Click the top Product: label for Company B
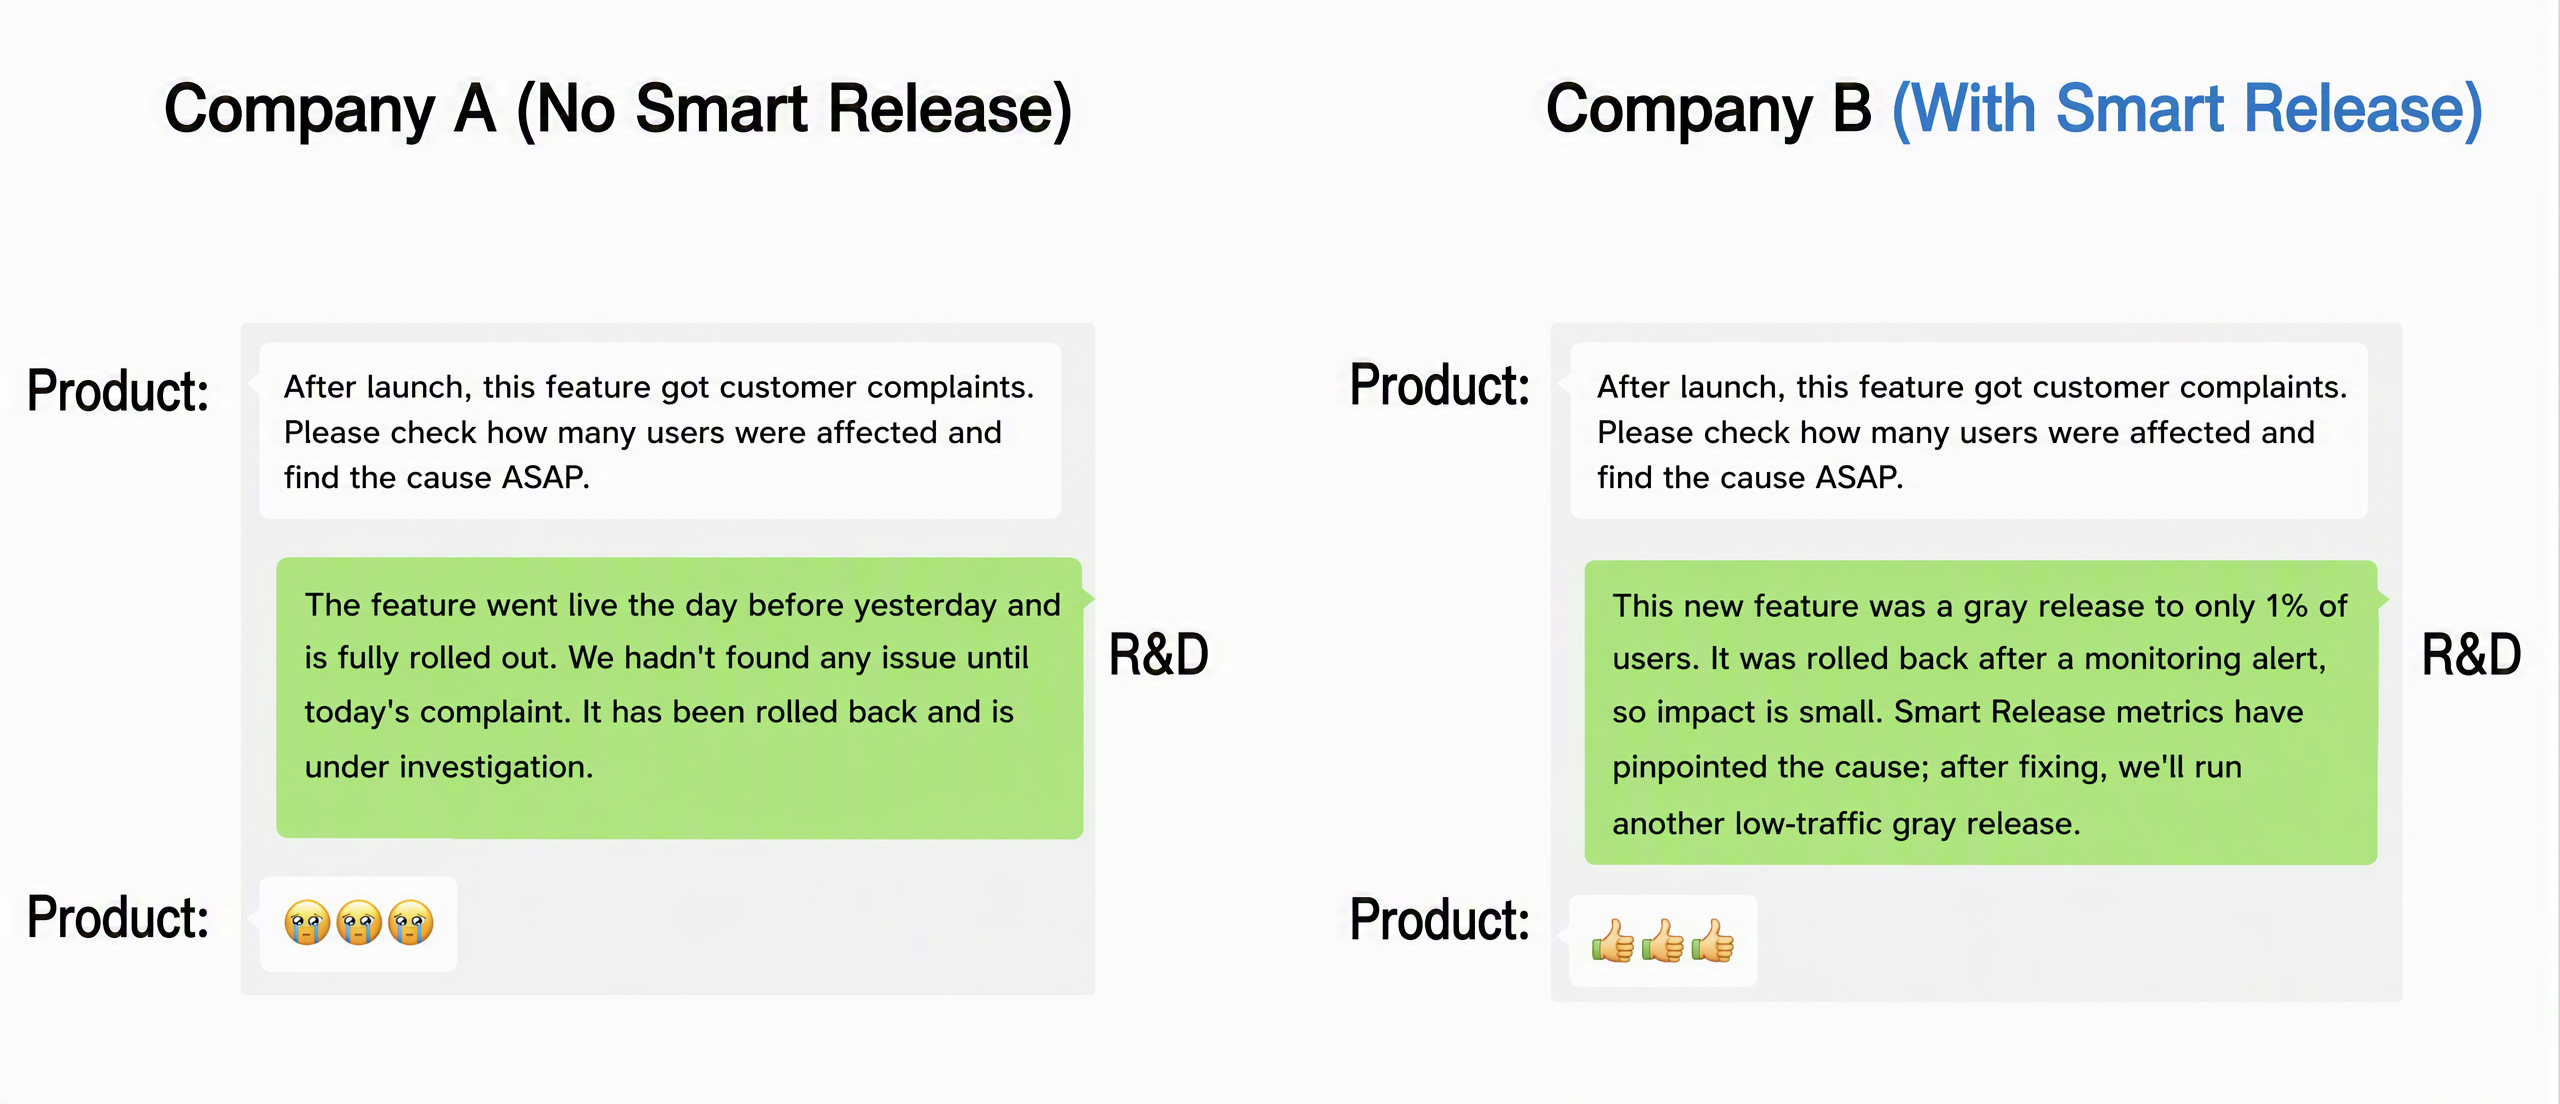This screenshot has width=2560, height=1104. [1440, 385]
